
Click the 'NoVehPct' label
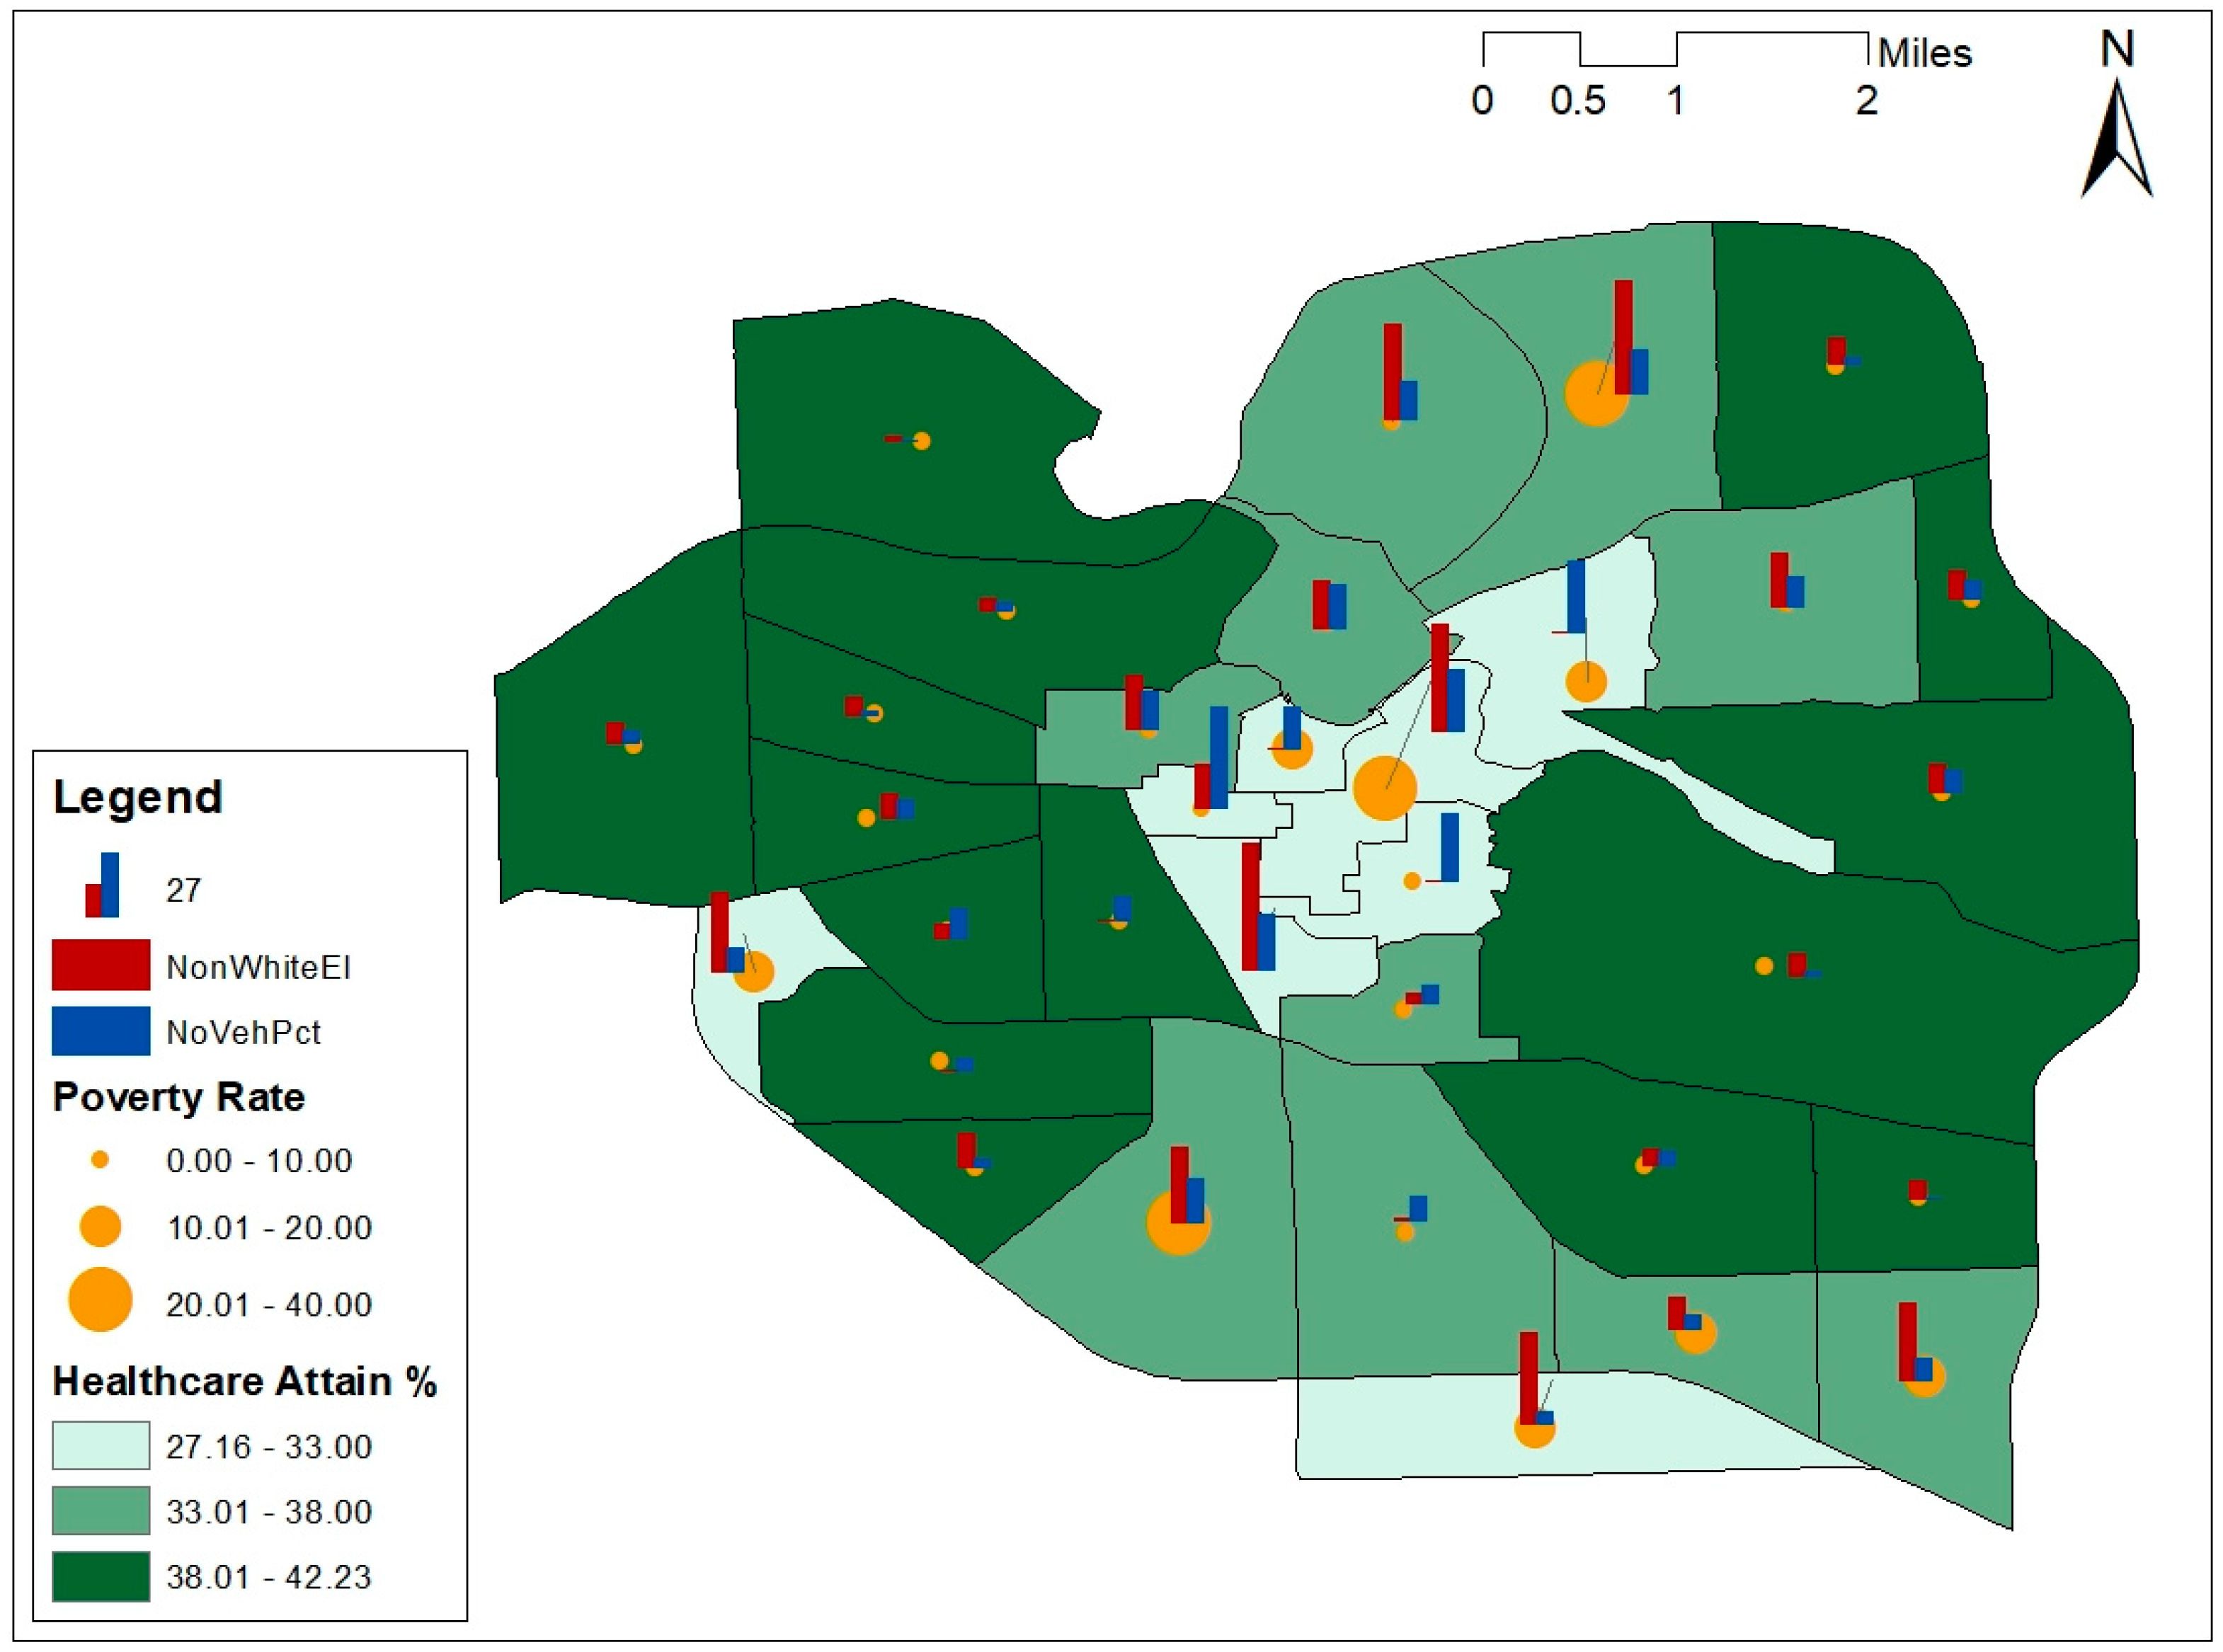coord(244,1033)
